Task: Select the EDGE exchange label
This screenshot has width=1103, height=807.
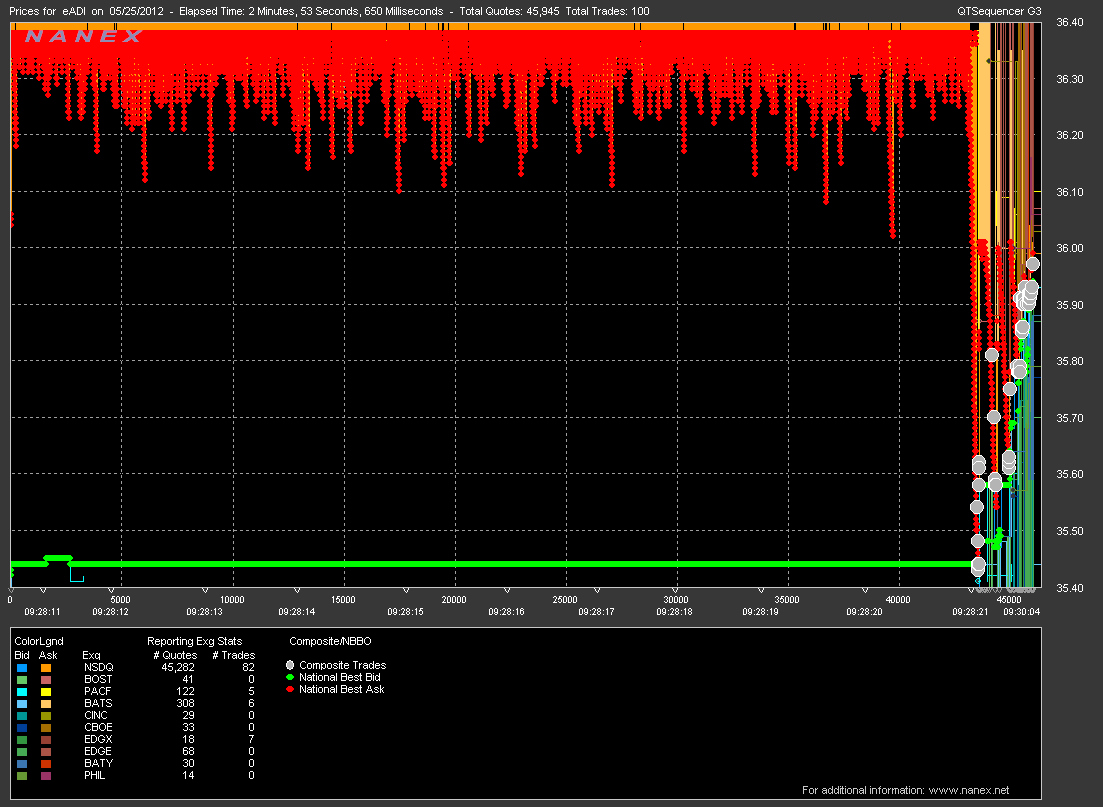Action: tap(98, 751)
